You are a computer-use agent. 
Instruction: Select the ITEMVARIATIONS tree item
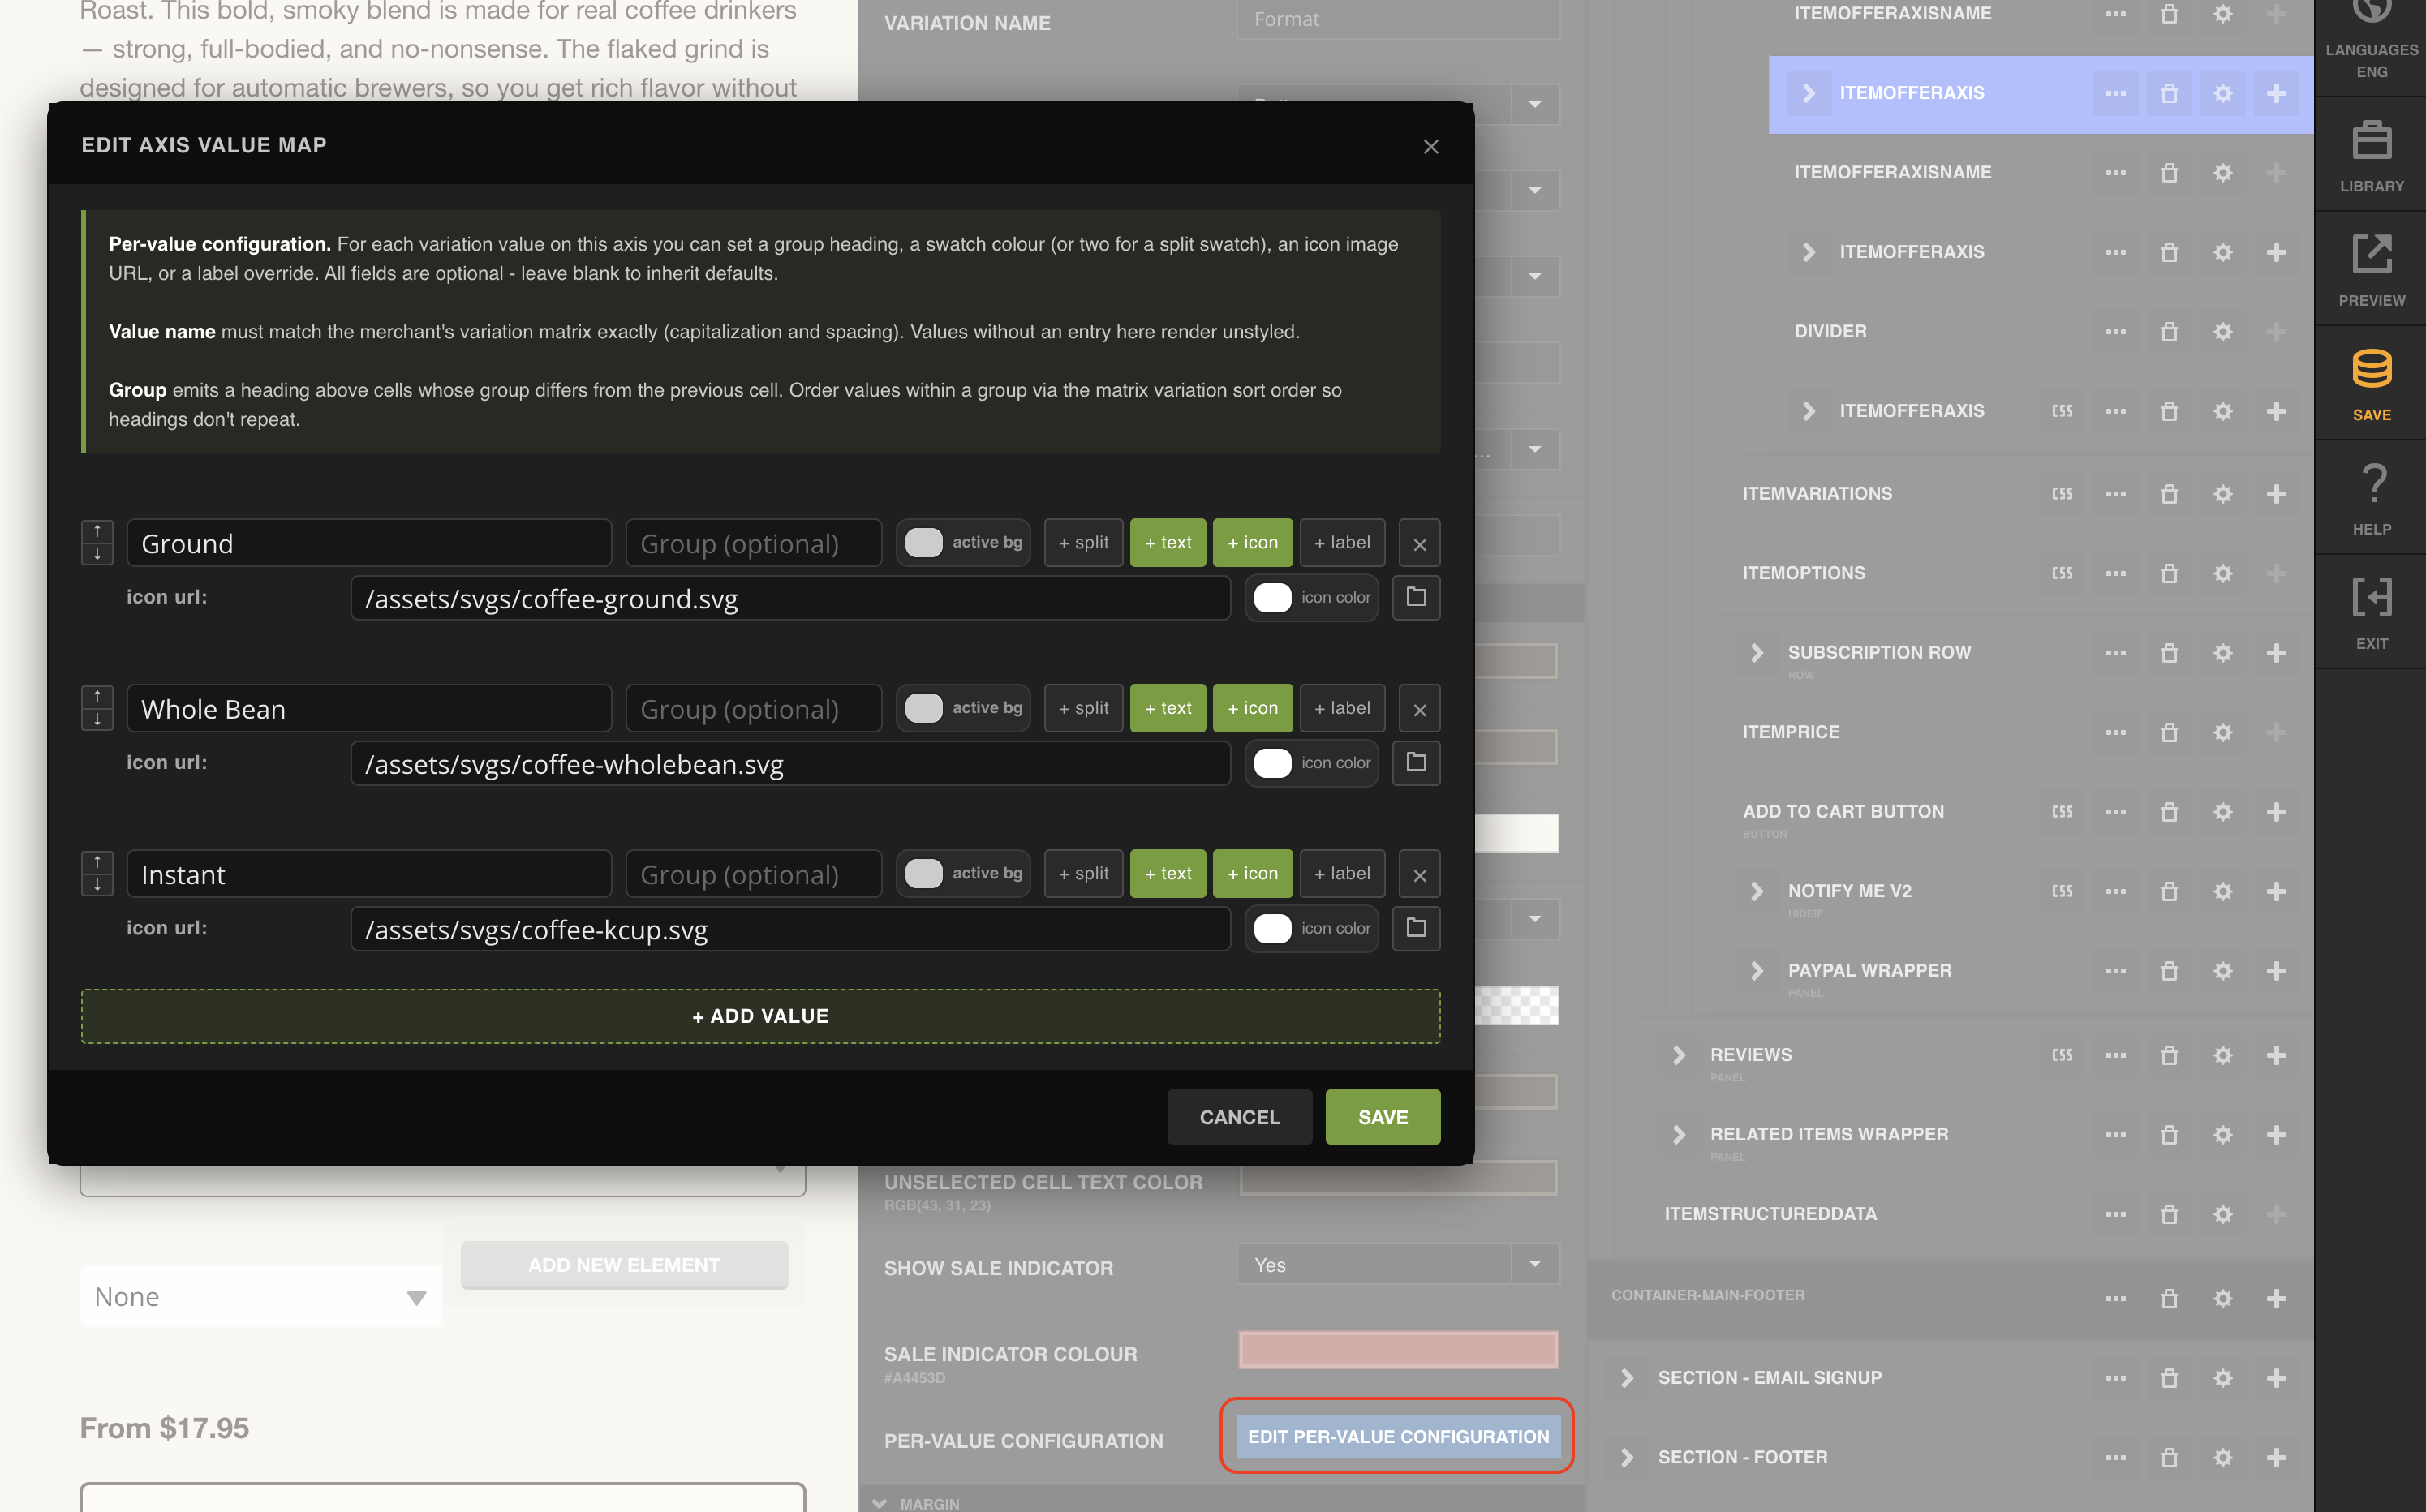pos(1816,493)
